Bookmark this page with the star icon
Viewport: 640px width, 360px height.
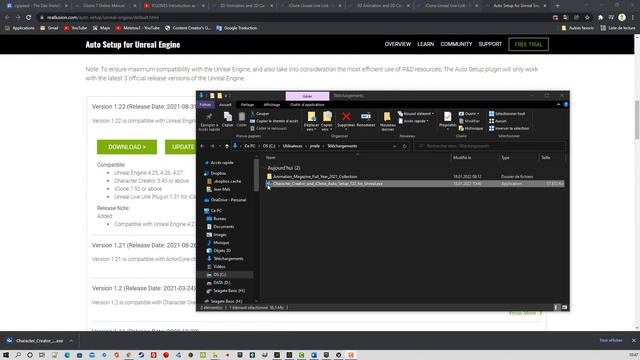click(587, 18)
